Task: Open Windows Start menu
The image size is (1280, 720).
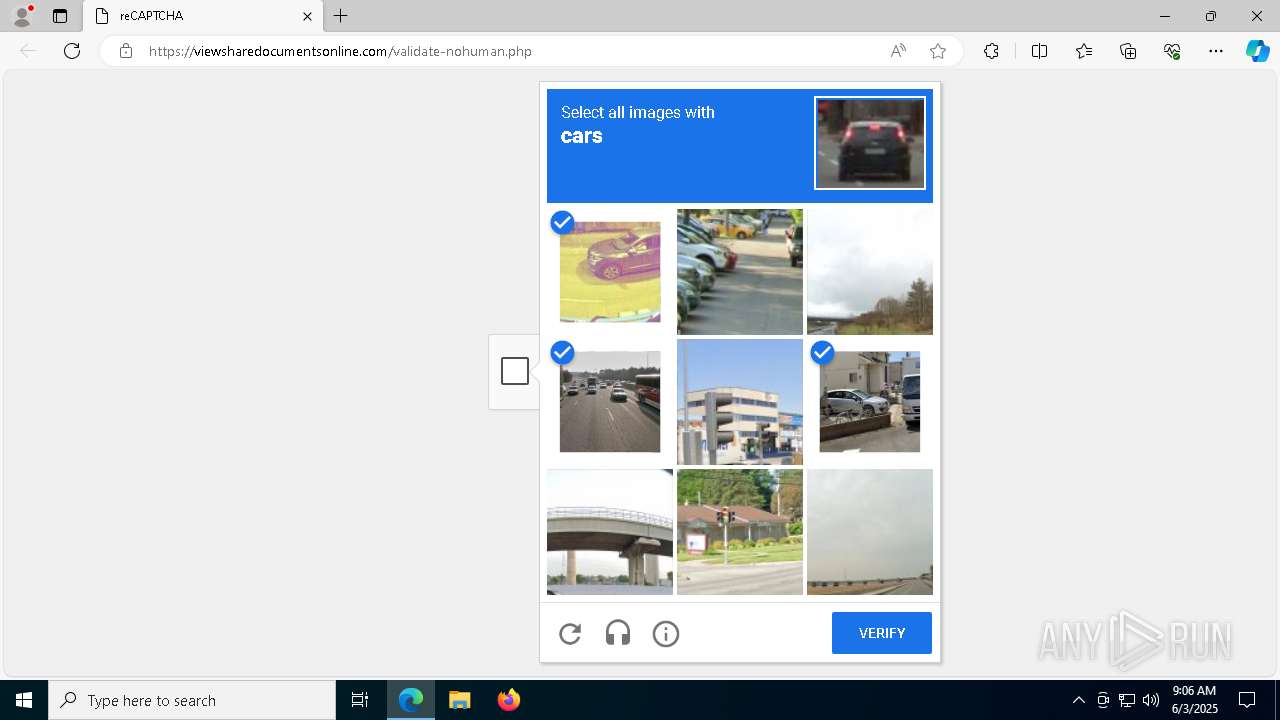Action: tap(24, 700)
